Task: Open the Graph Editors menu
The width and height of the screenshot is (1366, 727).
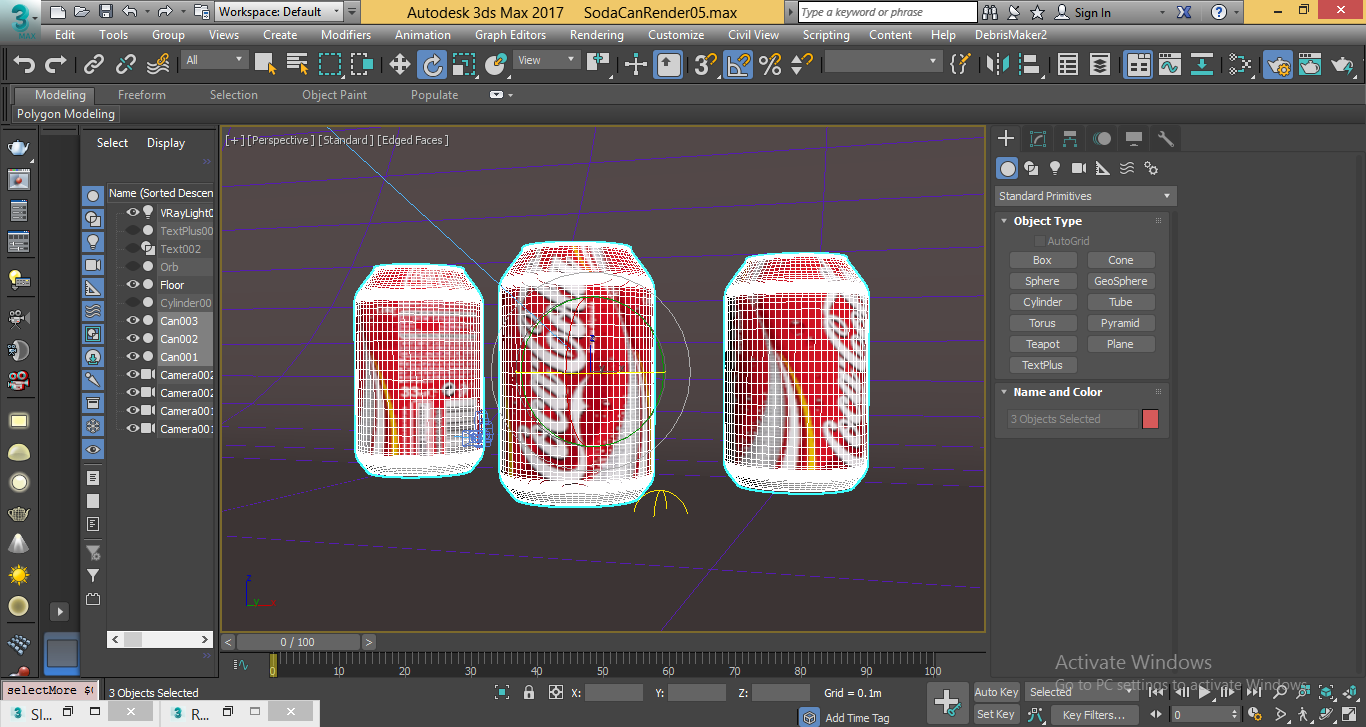Action: tap(510, 35)
